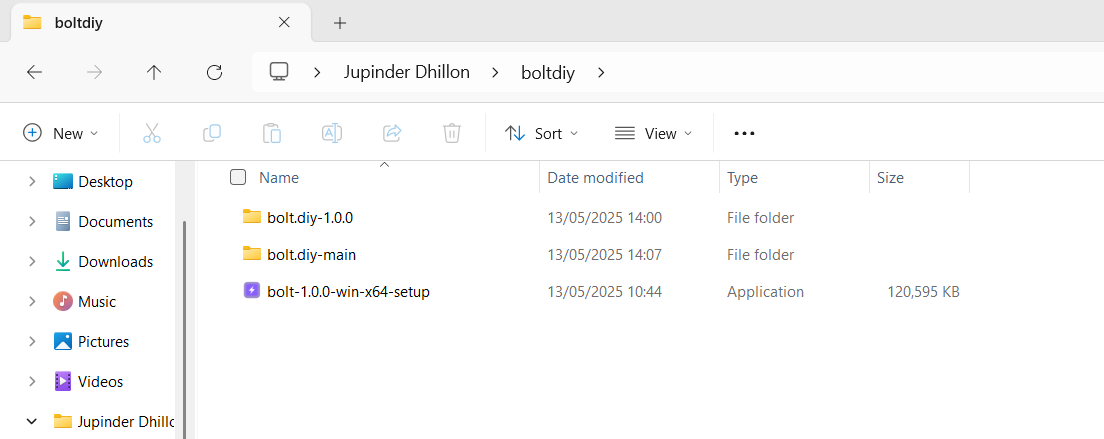1104x439 pixels.
Task: Click the Music icon in sidebar
Action: (63, 302)
